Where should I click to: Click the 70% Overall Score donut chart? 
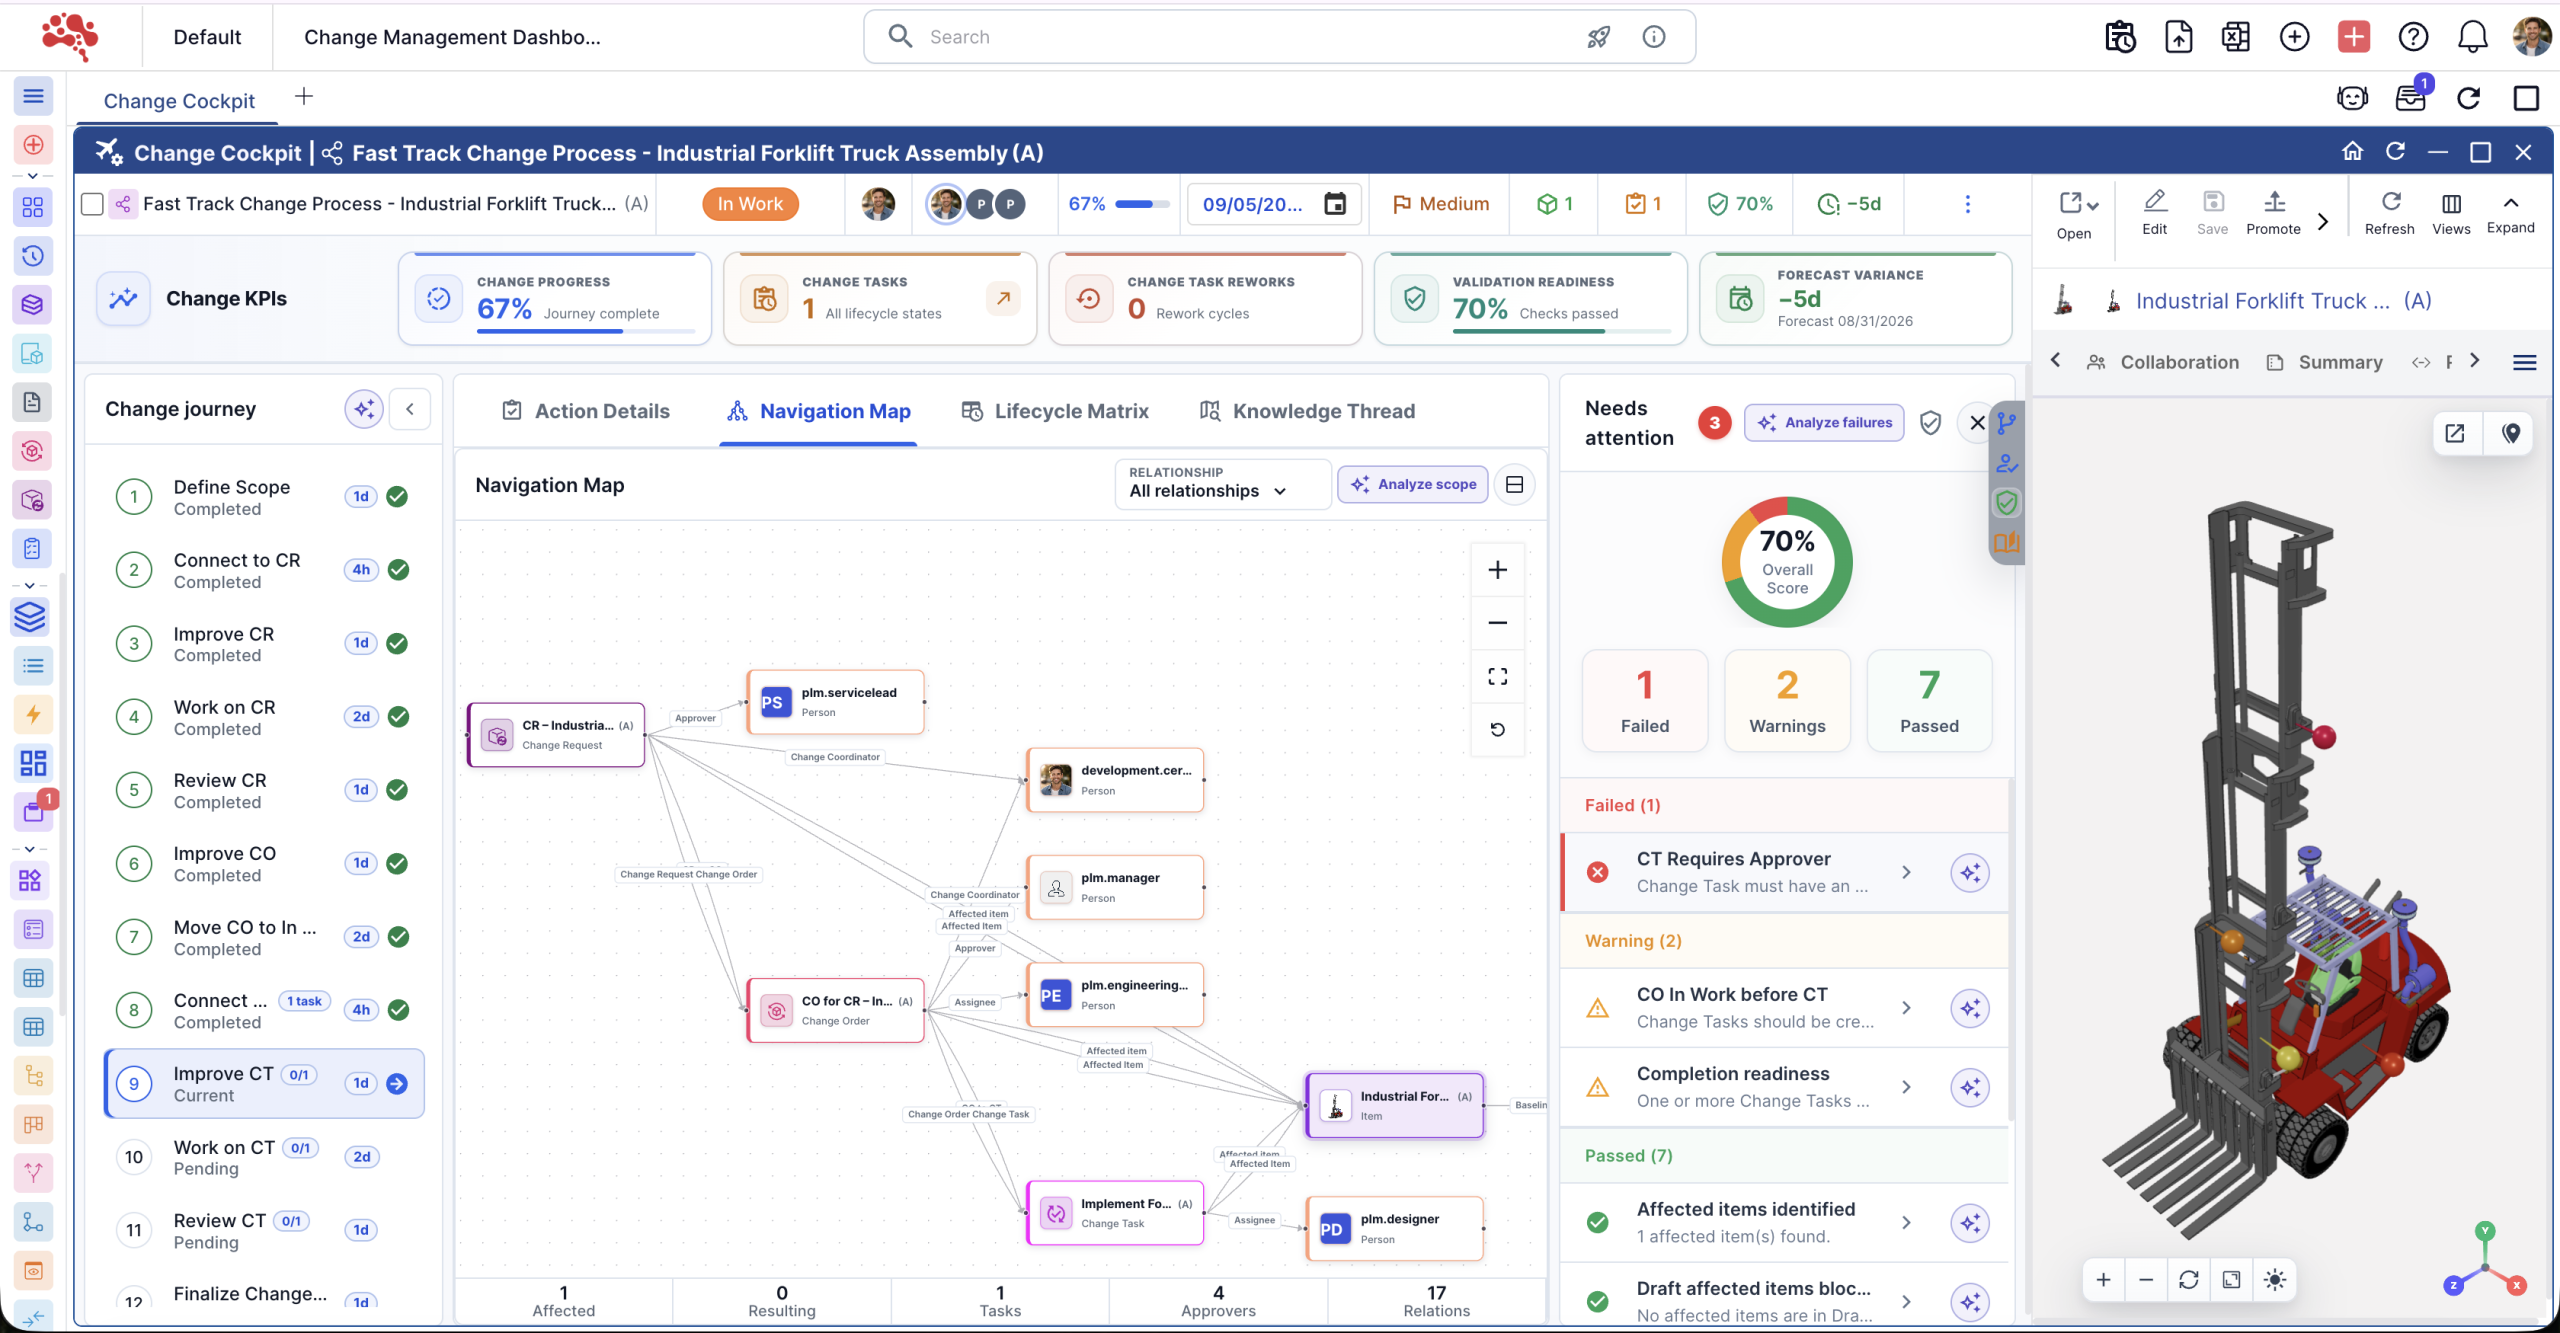(1787, 562)
